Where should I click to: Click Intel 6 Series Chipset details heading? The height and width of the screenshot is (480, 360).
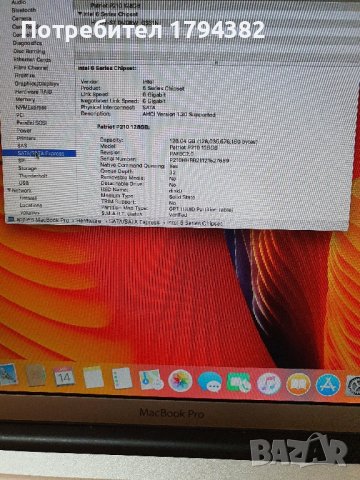[107, 68]
